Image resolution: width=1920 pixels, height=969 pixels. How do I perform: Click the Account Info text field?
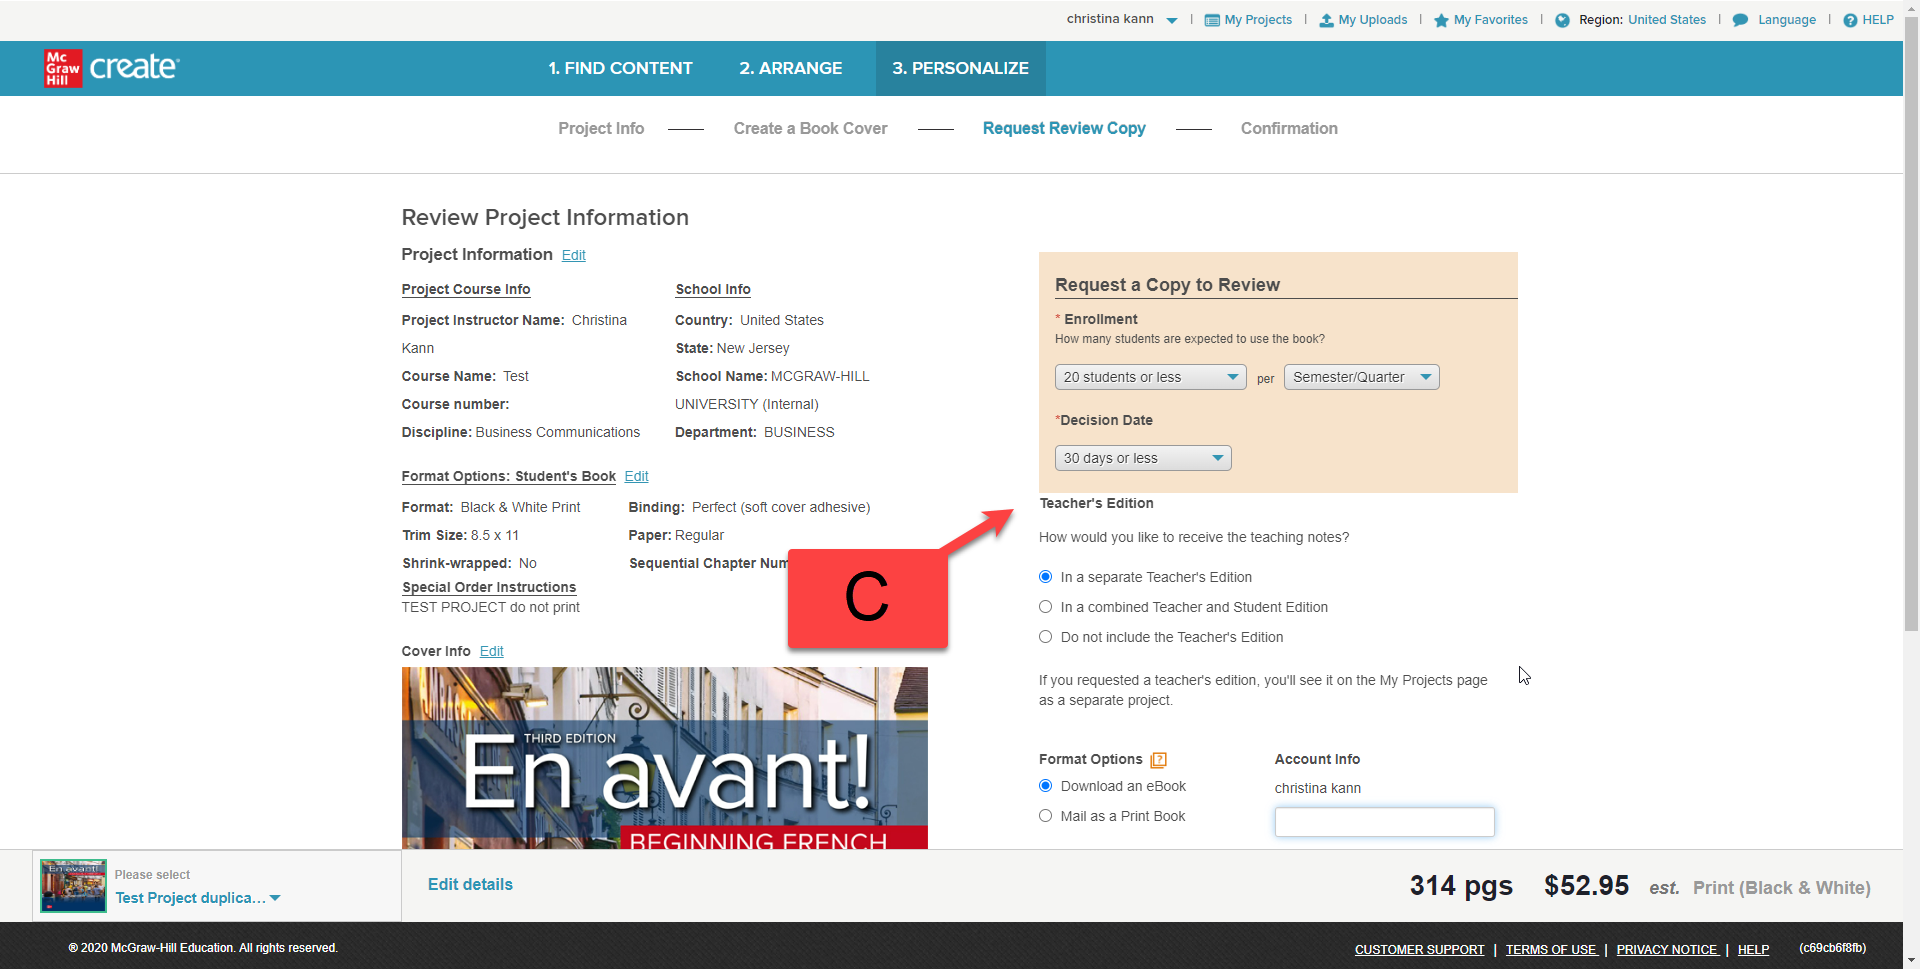click(x=1384, y=822)
